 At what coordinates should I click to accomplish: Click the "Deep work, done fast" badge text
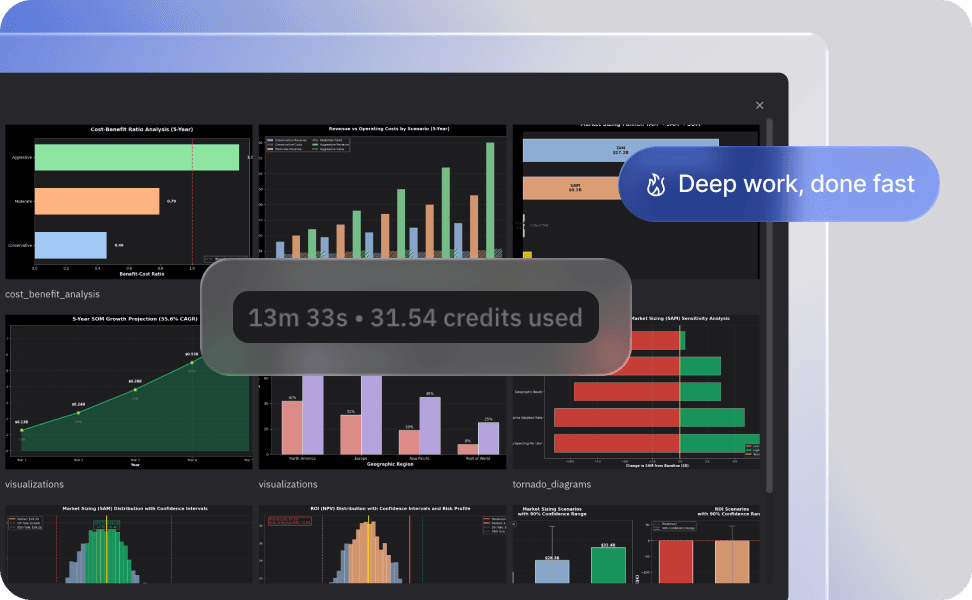click(796, 184)
